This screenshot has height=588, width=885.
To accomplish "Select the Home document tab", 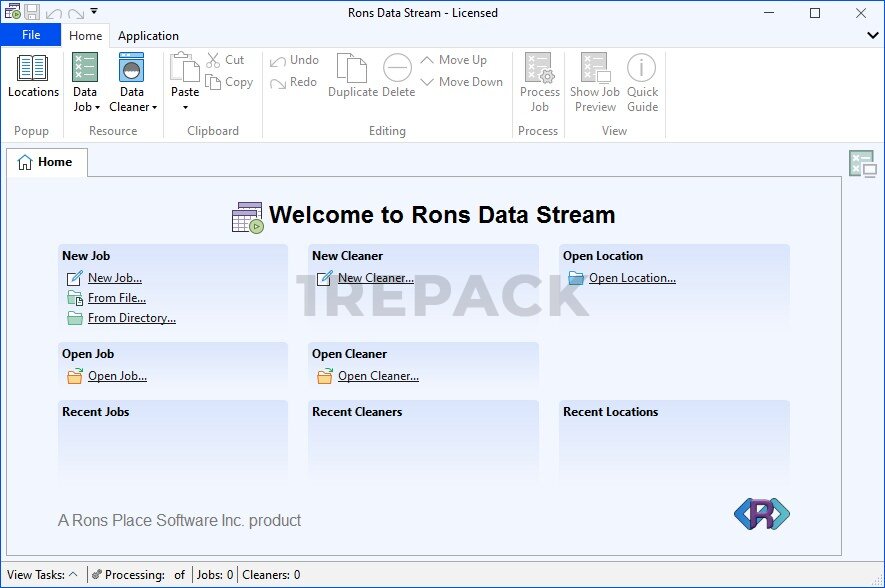I will click(x=46, y=162).
